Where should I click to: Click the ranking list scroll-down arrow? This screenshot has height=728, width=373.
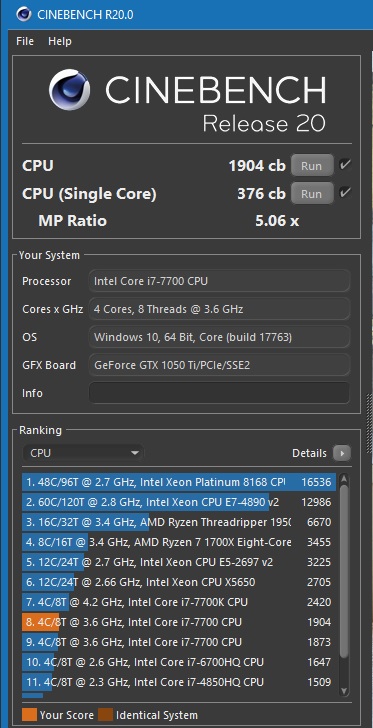point(344,691)
